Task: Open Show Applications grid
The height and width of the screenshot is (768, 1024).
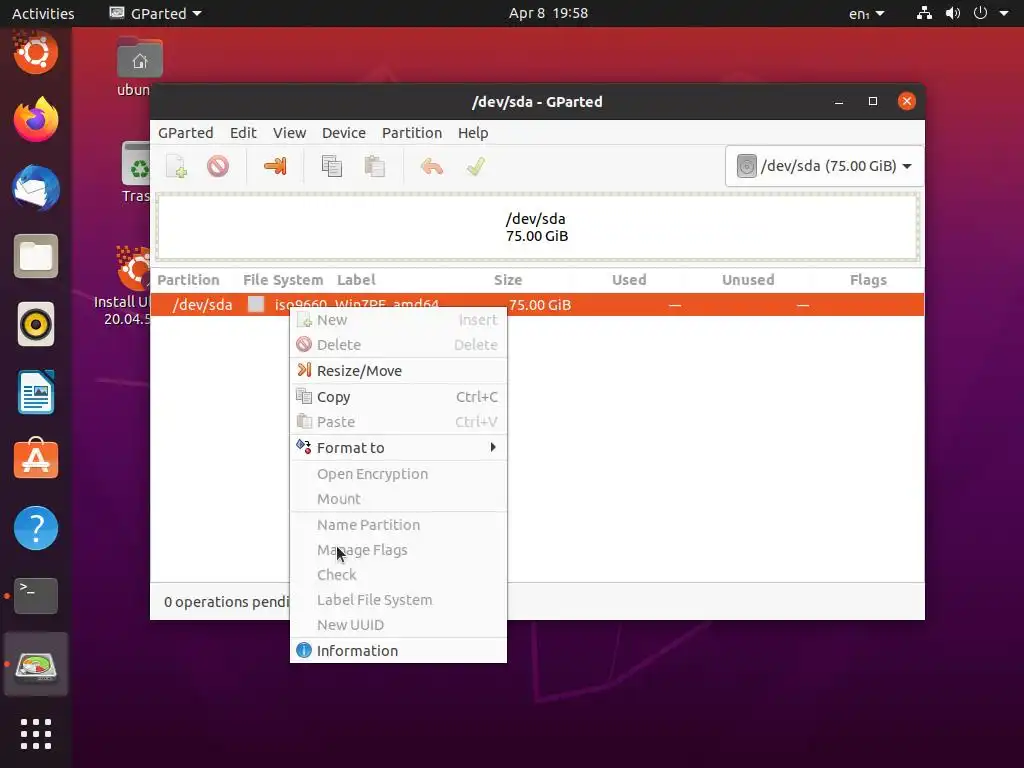Action: point(36,734)
